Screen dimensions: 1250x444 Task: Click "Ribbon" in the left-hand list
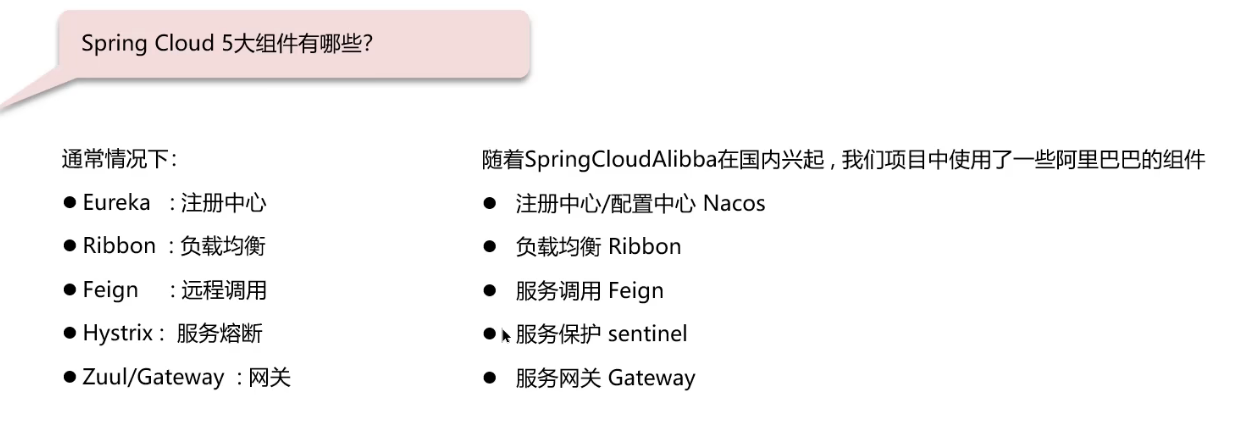(x=119, y=246)
